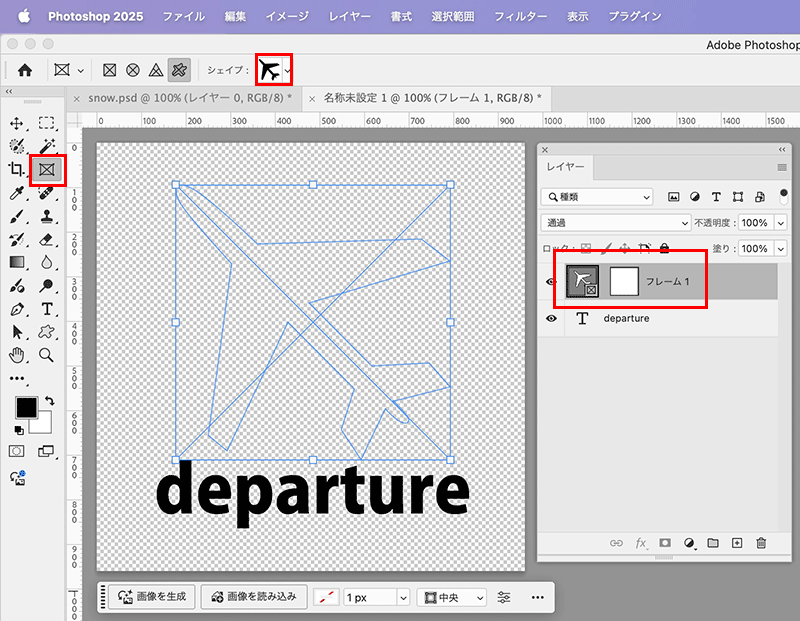Open the ファイル menu
The width and height of the screenshot is (800, 621).
(184, 16)
